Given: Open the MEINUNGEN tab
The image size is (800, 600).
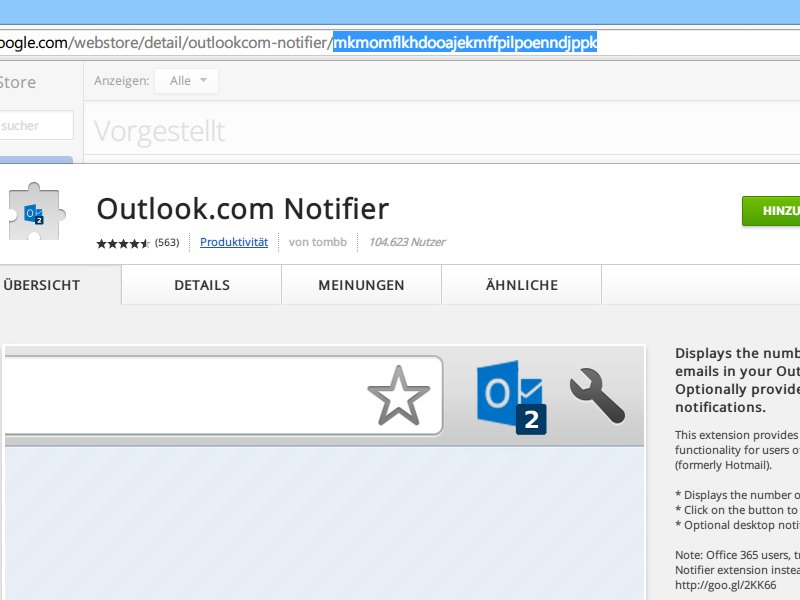Looking at the screenshot, I should pyautogui.click(x=361, y=285).
